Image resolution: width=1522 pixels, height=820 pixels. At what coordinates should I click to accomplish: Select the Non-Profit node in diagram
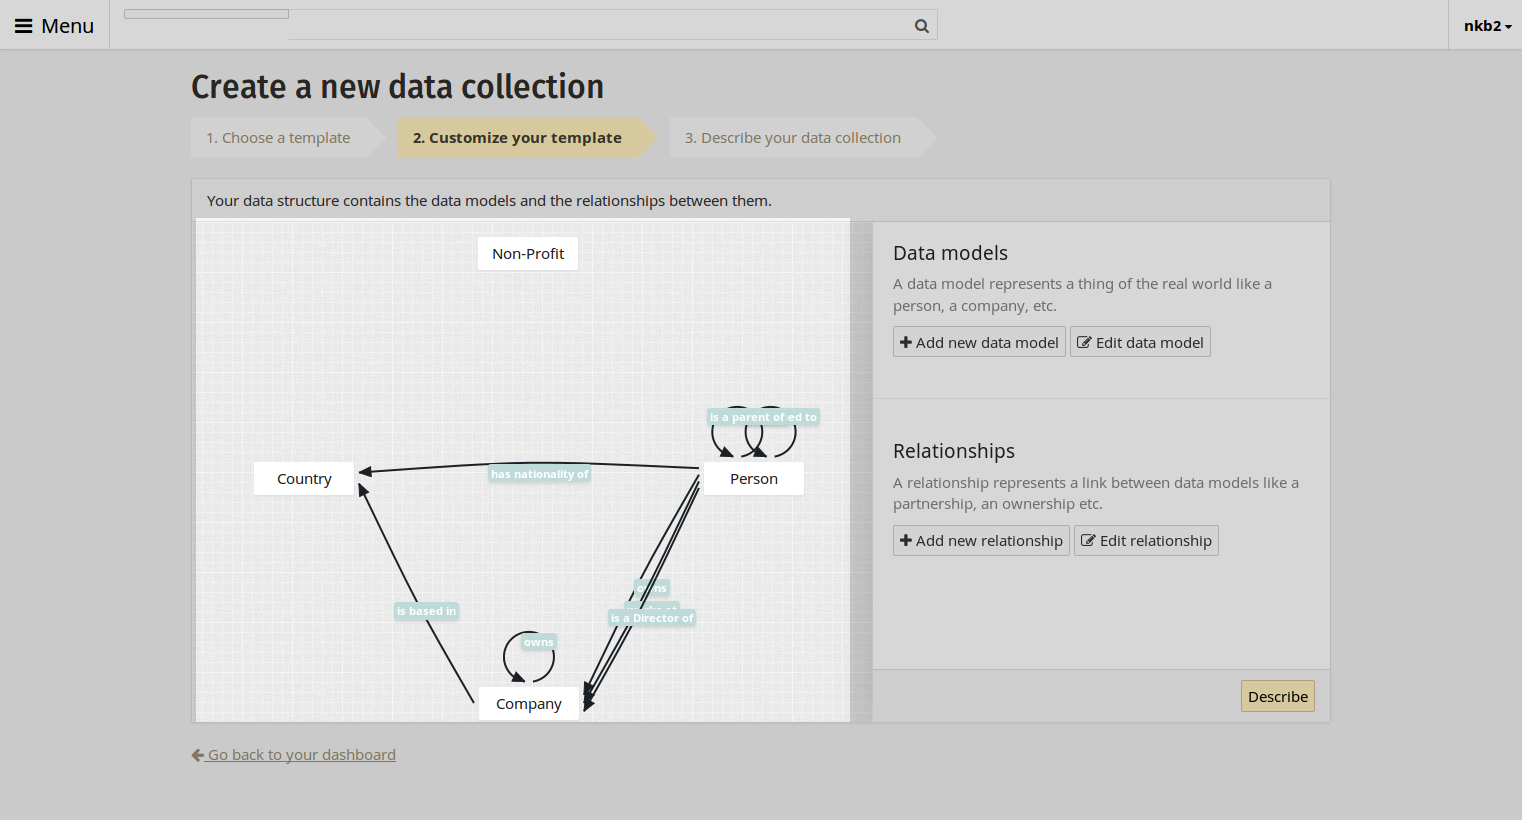click(x=528, y=254)
